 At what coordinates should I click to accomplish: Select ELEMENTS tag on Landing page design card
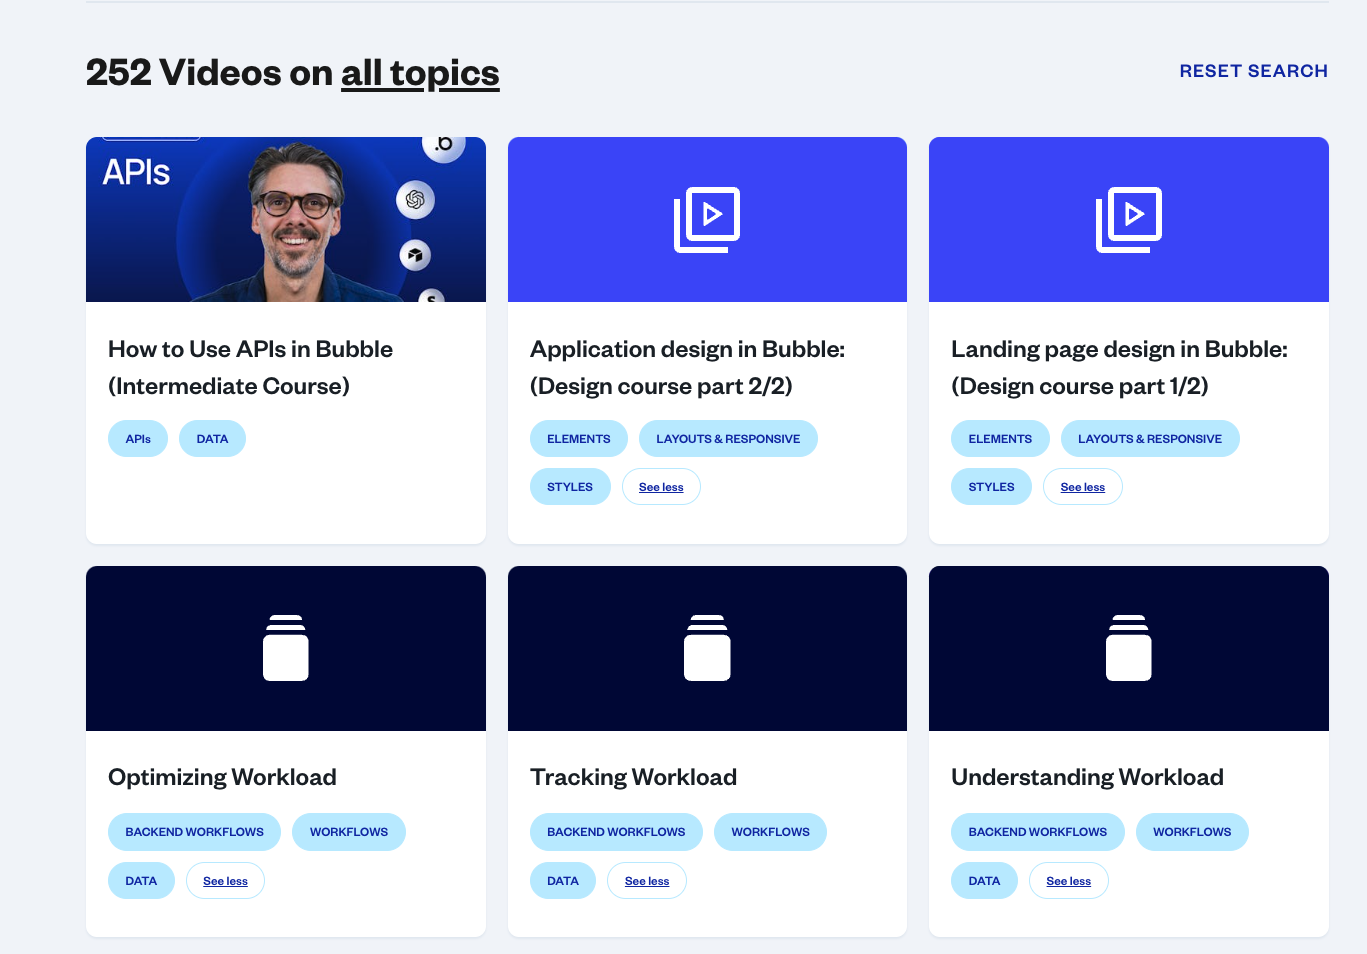tap(1000, 439)
